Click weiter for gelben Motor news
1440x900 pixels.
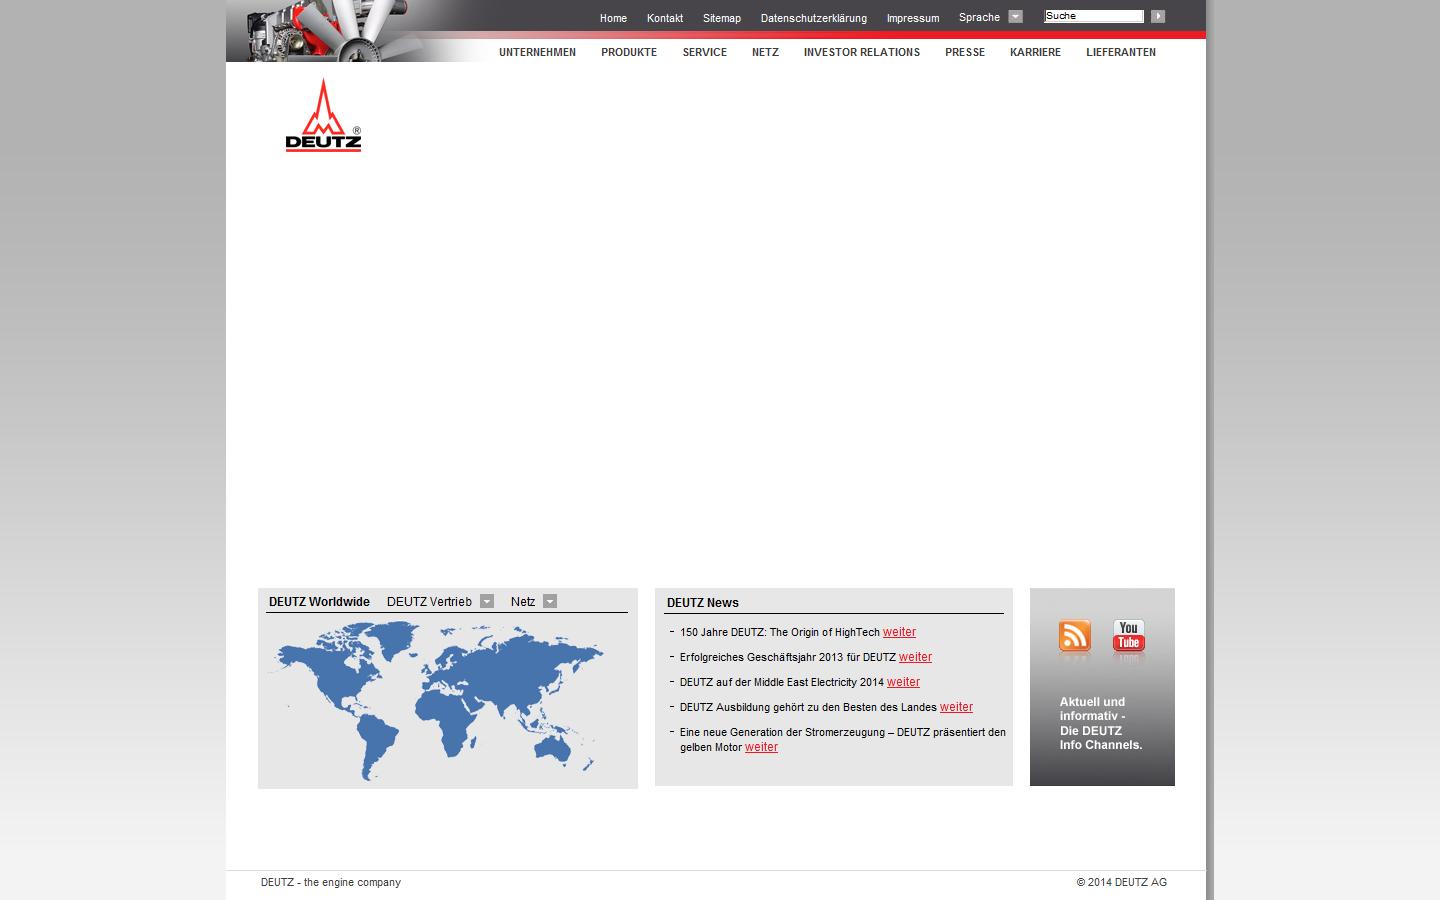pos(761,747)
